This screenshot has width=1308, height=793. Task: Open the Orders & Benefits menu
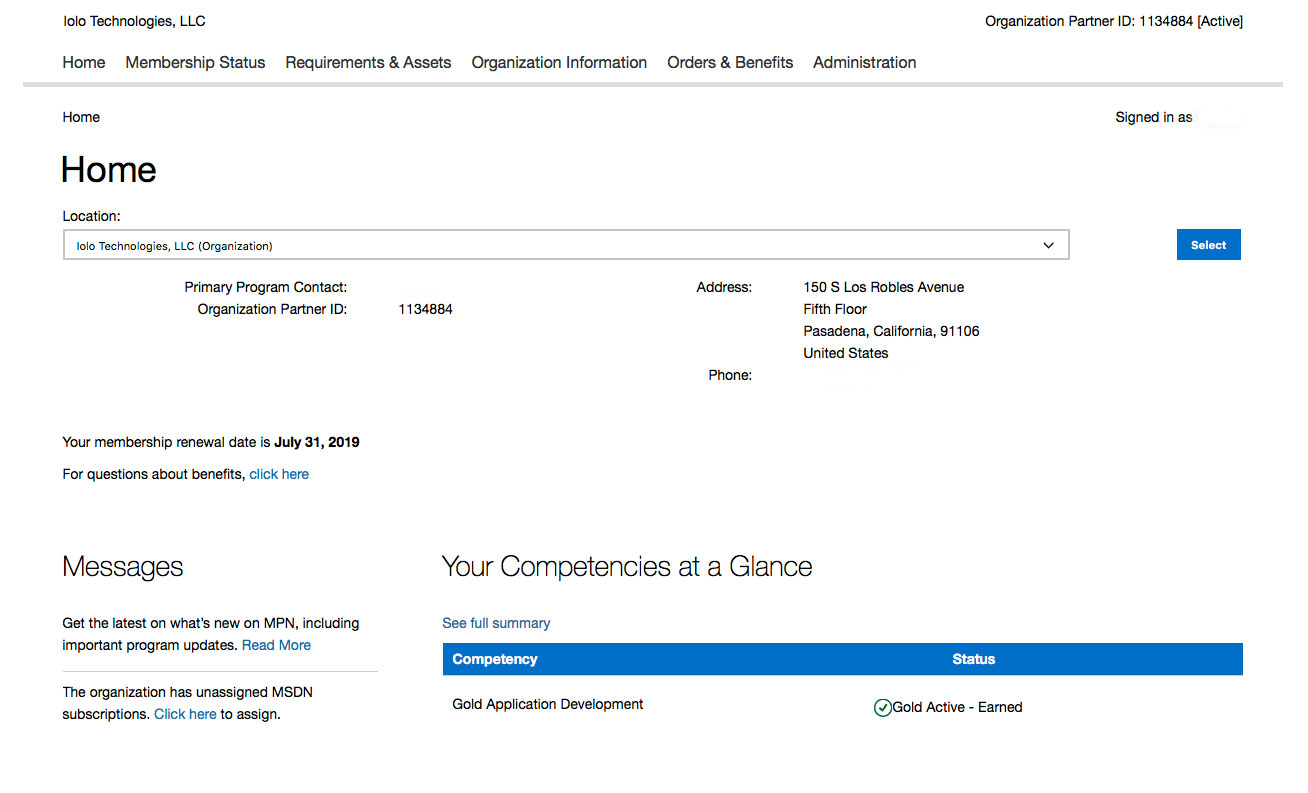click(730, 62)
